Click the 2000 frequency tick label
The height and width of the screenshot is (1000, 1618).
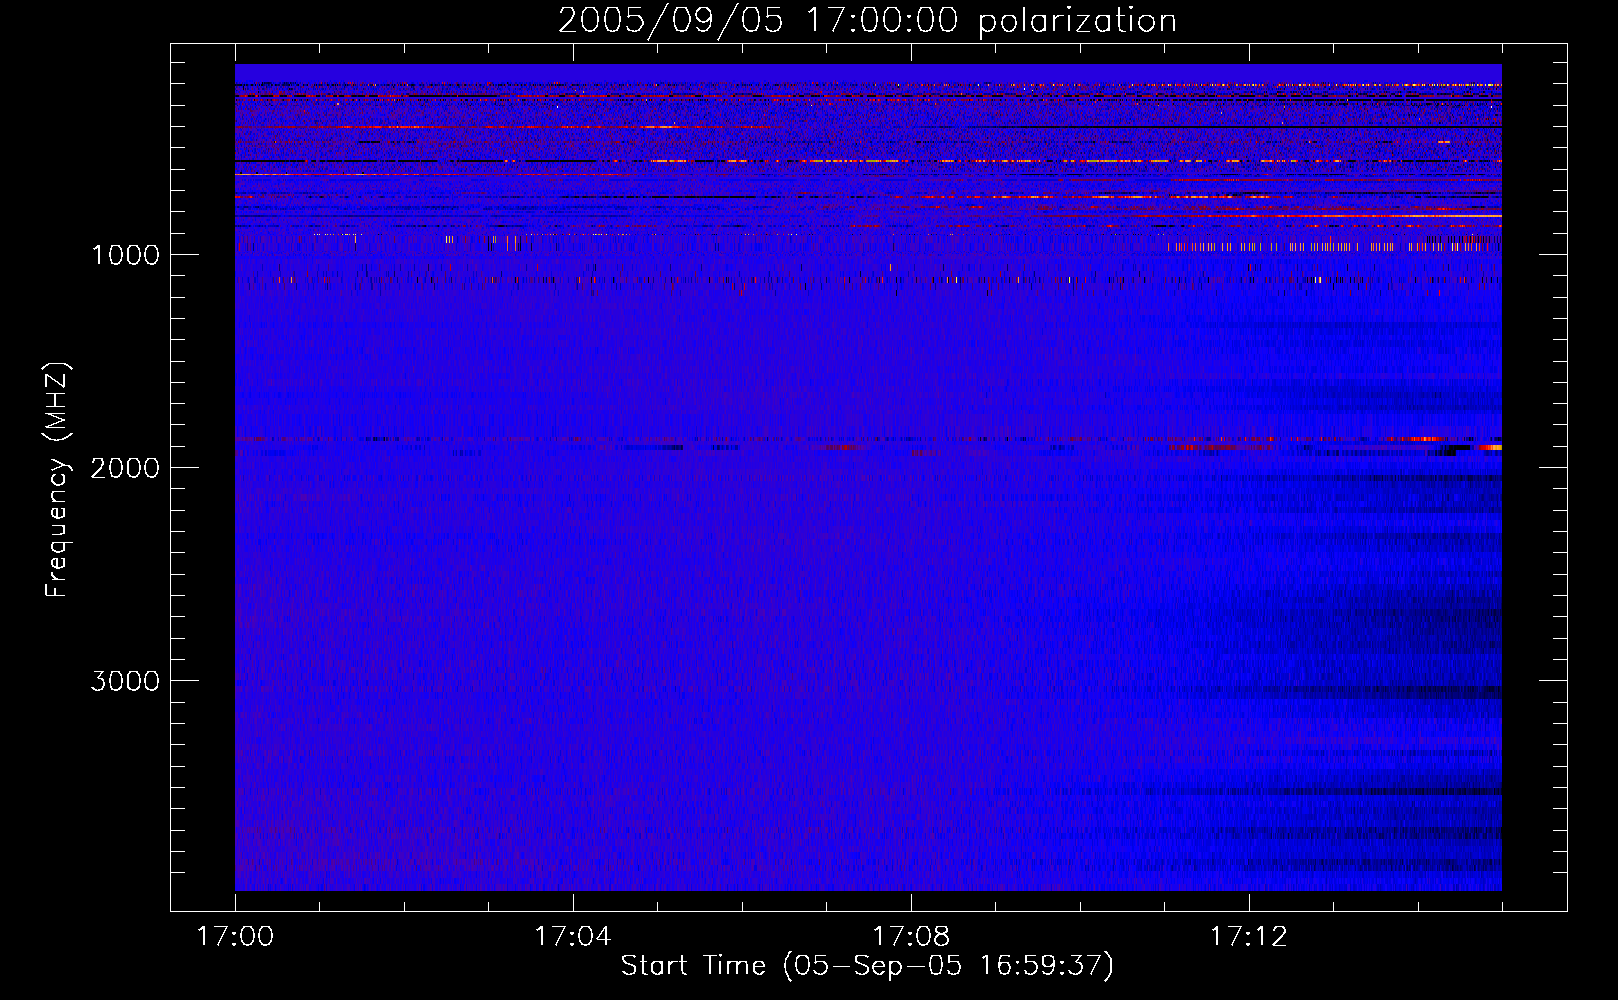[125, 468]
